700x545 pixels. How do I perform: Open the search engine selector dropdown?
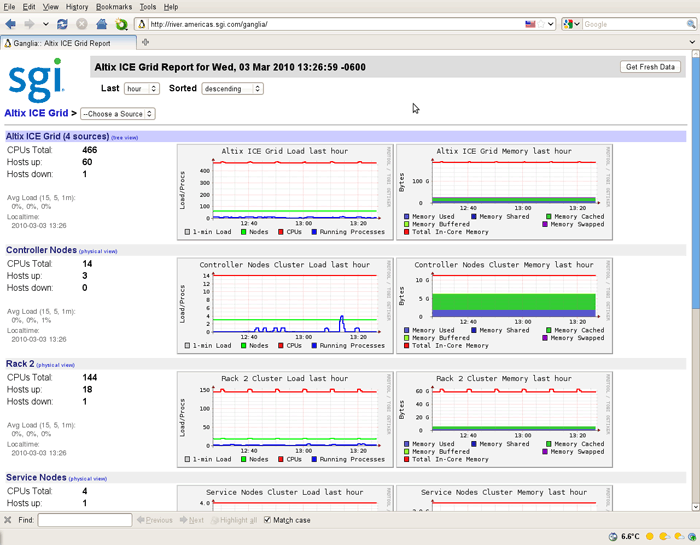click(571, 24)
